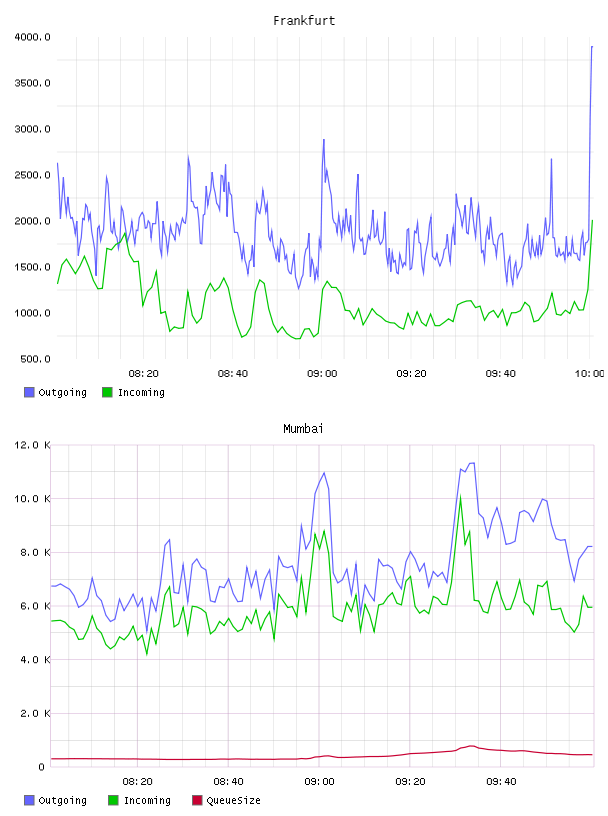This screenshot has height=816, width=608.
Task: Click the 10.0 K y-axis label in Mumbai chart
Action: pos(32,499)
